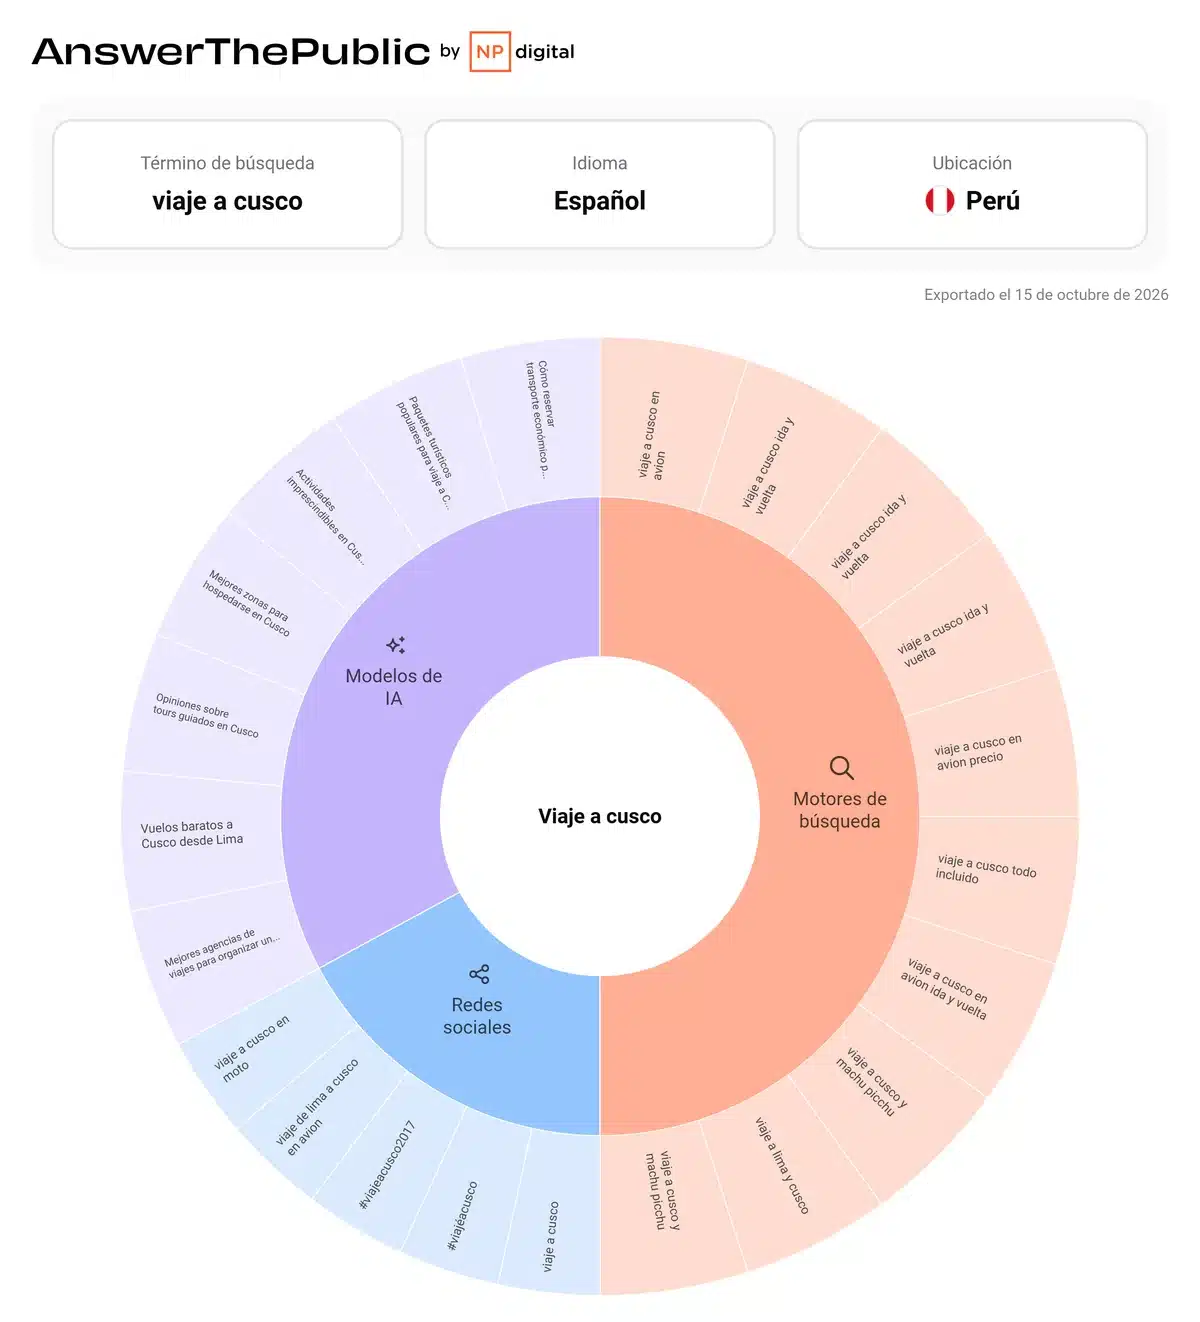Open the Idioma Español selector
The height and width of the screenshot is (1322, 1200).
(600, 184)
